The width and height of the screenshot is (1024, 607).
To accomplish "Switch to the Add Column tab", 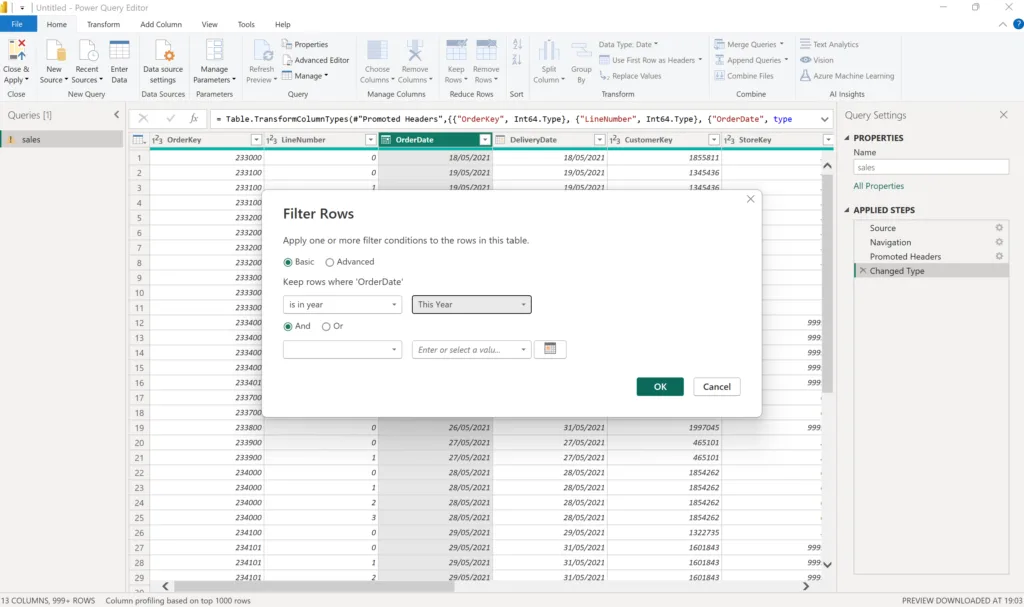I will point(161,24).
